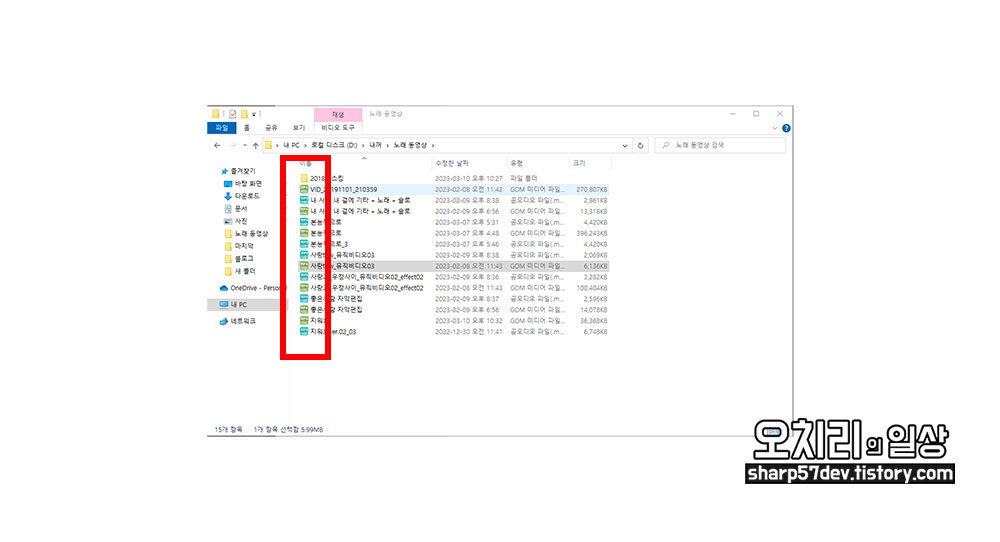Go up one folder level

(256, 145)
